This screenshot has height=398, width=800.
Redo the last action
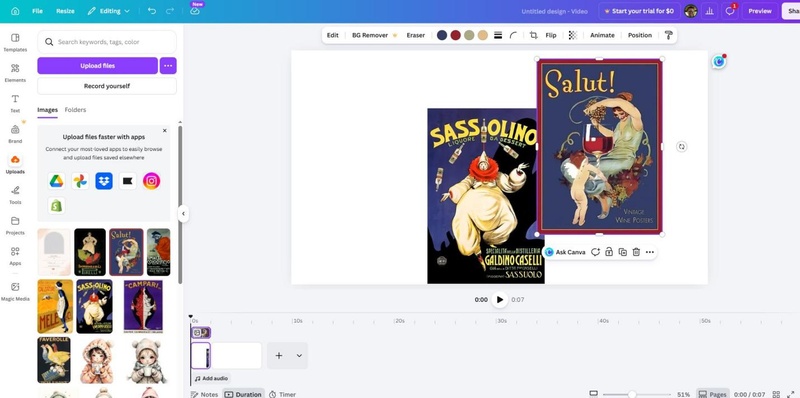coord(171,11)
